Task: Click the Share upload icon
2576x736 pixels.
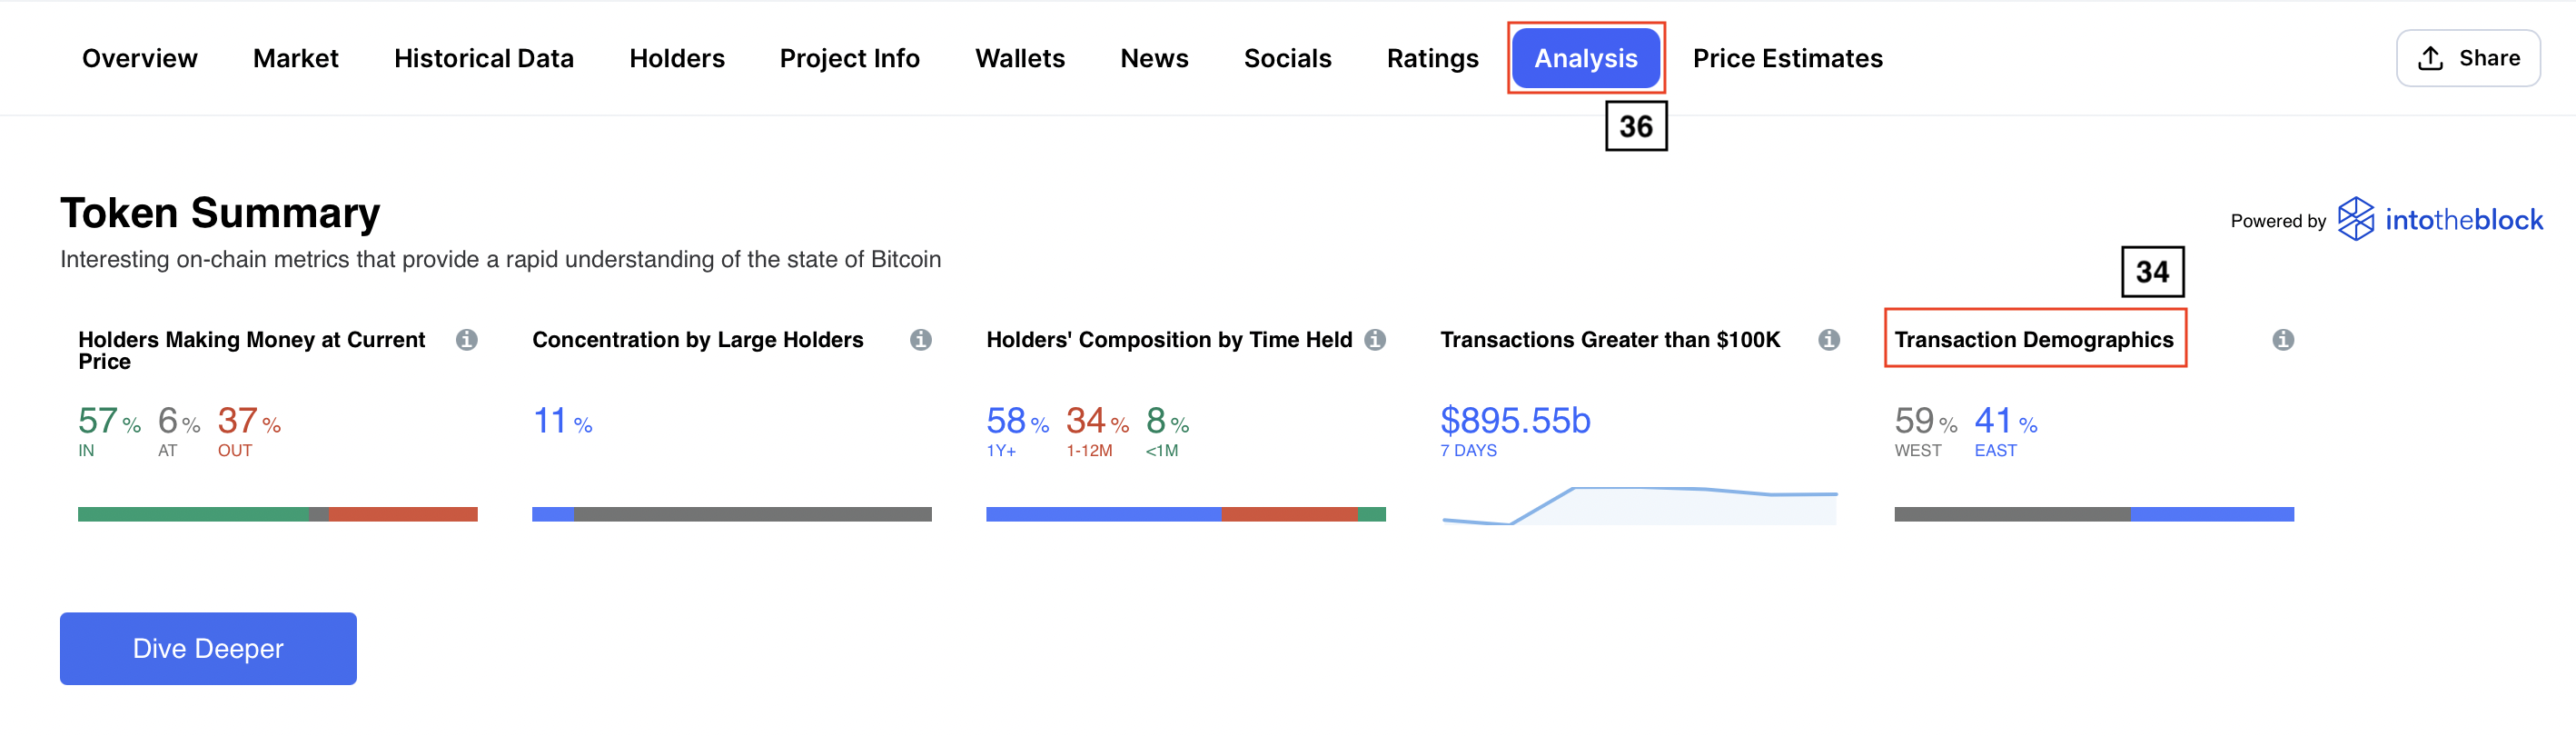Action: pos(2430,58)
